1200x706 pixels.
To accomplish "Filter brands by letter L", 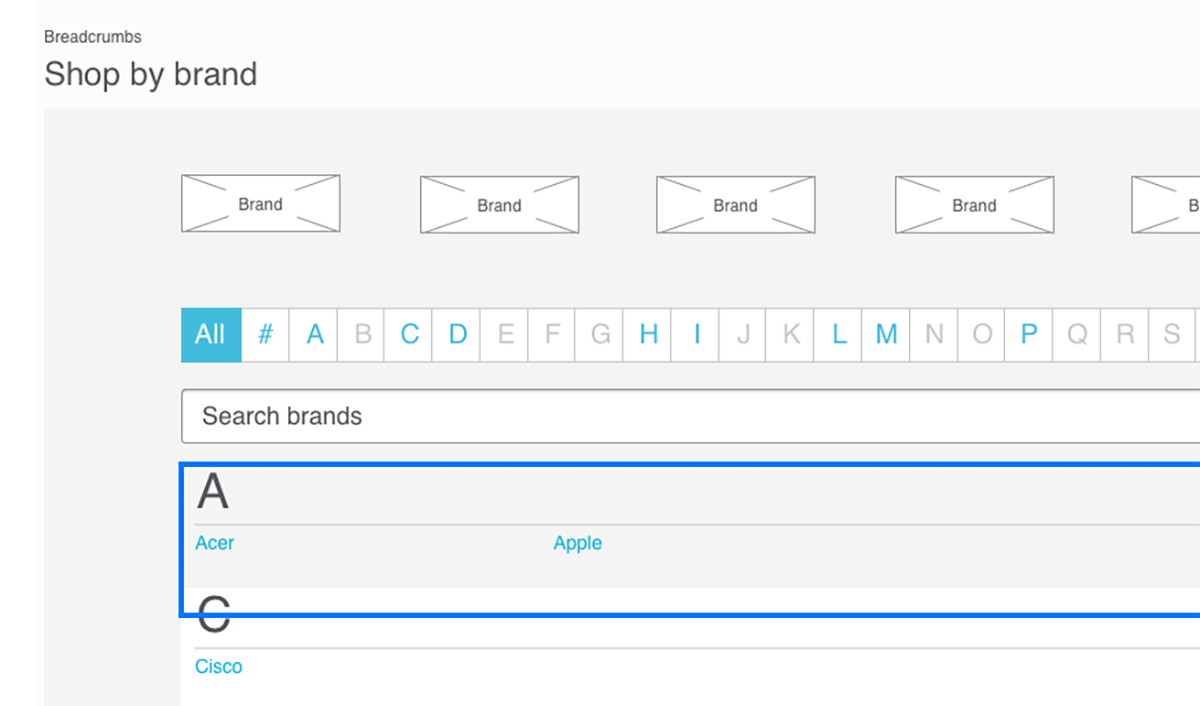I will [839, 334].
